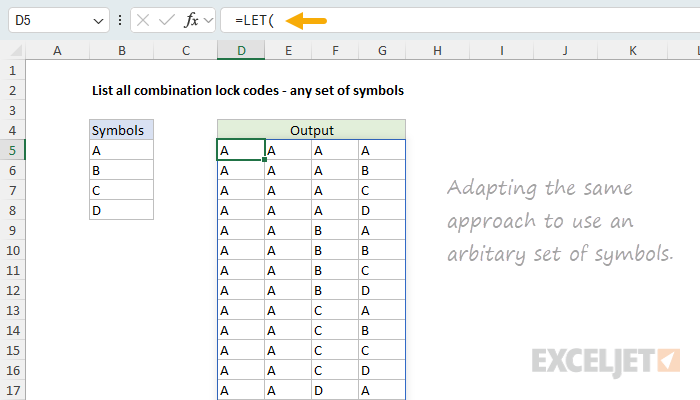Select row 5 header
This screenshot has height=400, width=700.
click(12, 150)
